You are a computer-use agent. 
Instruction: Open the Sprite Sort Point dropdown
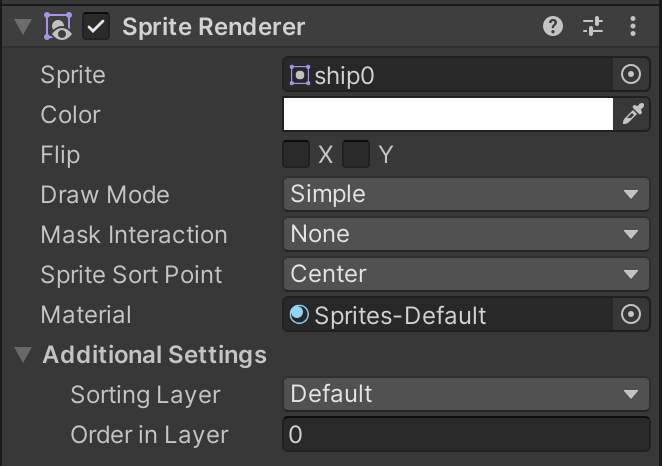point(466,275)
